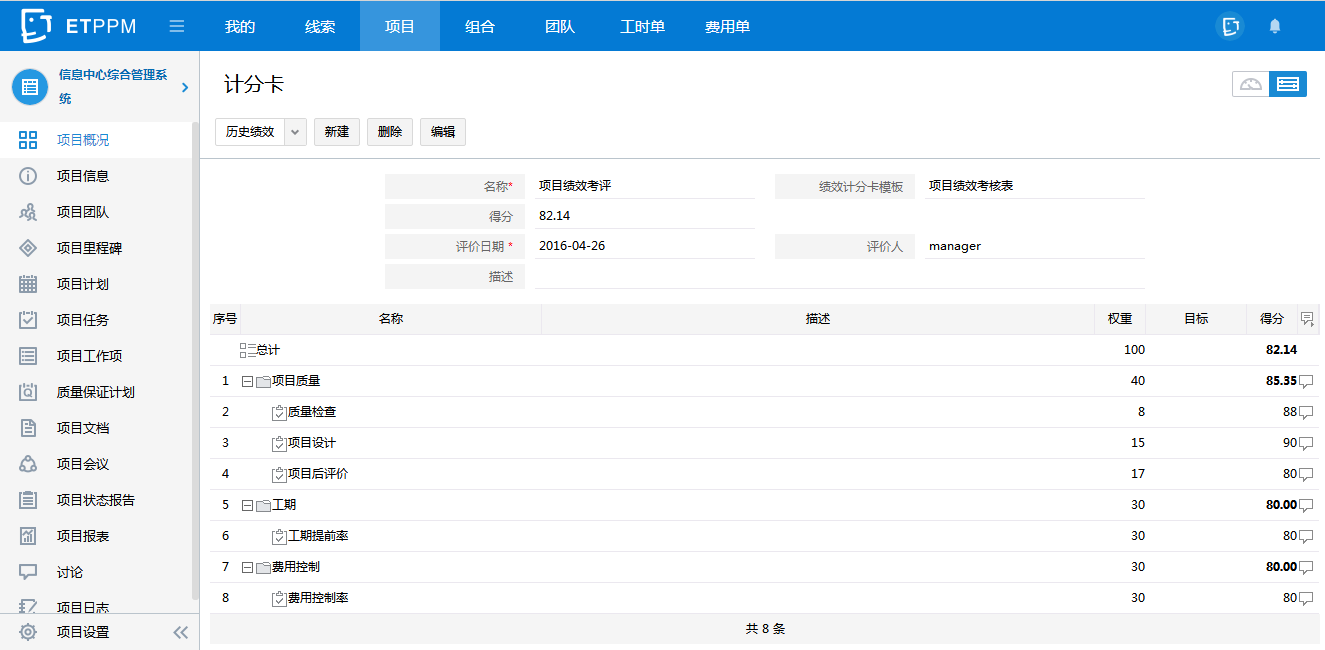Viewport: 1325px width, 650px height.
Task: Select the 项目设计 row name
Action: (312, 443)
